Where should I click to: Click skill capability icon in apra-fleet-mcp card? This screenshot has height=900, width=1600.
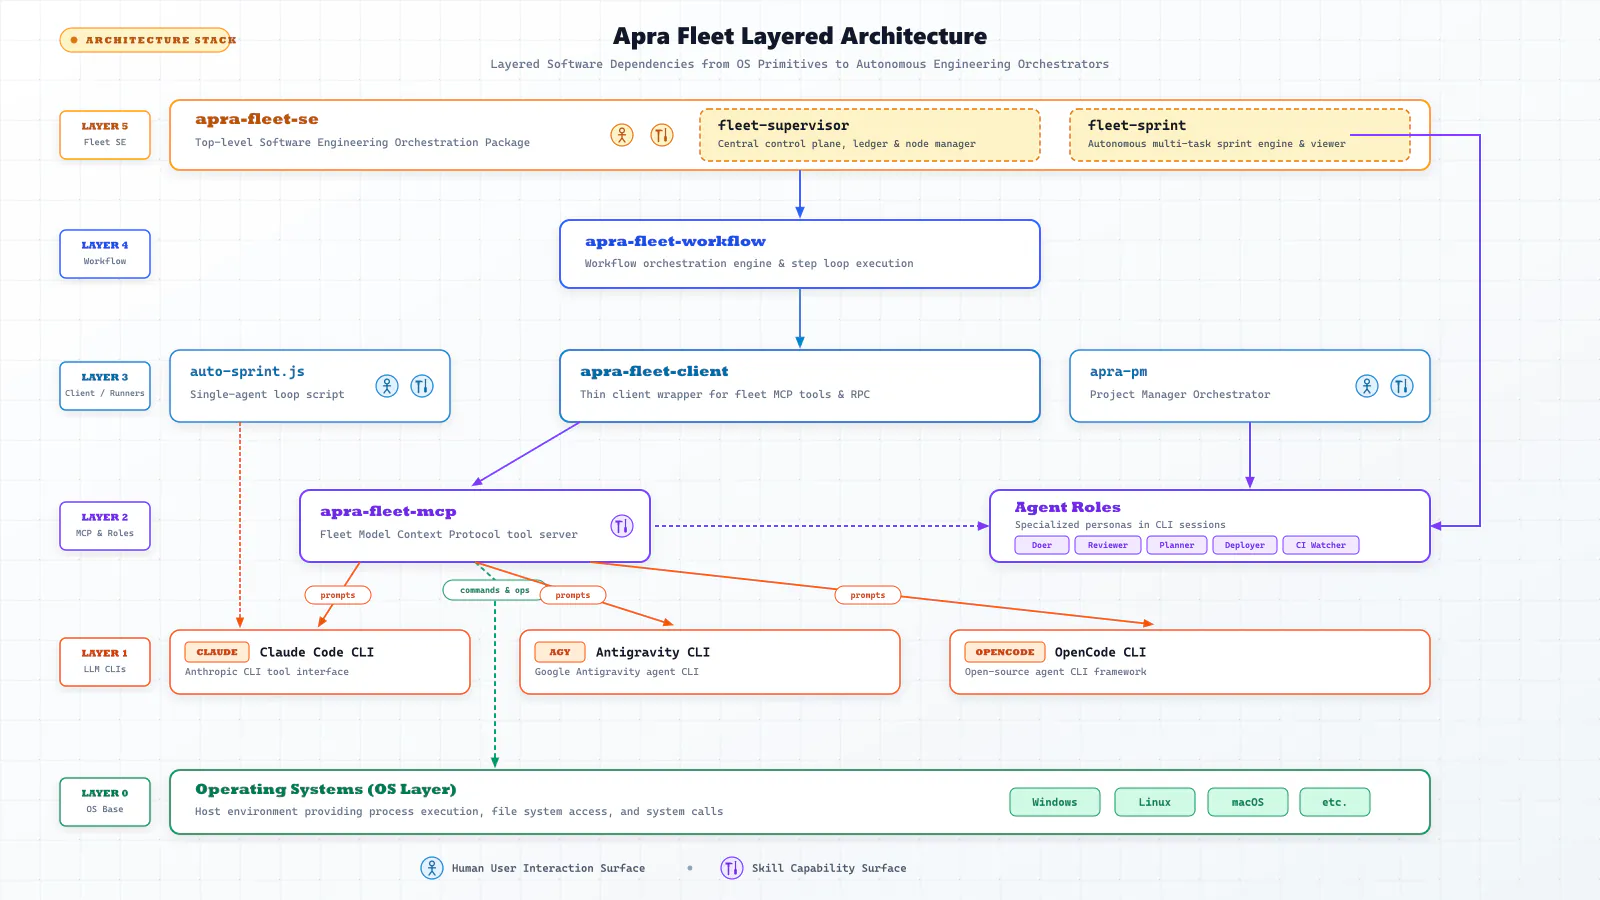pyautogui.click(x=622, y=526)
